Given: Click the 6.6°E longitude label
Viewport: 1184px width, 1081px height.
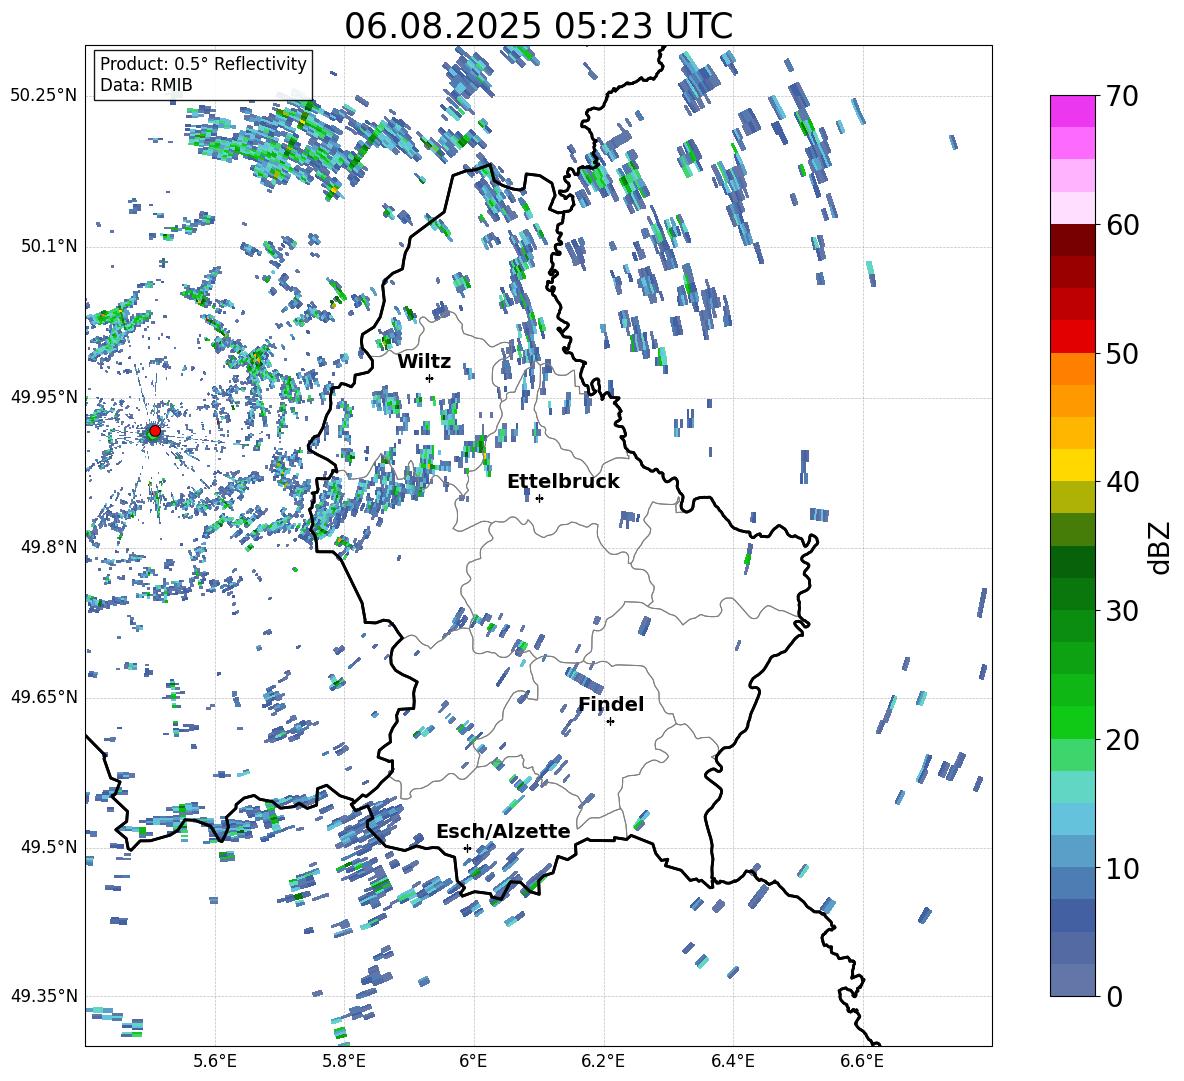Looking at the screenshot, I should click(862, 1061).
